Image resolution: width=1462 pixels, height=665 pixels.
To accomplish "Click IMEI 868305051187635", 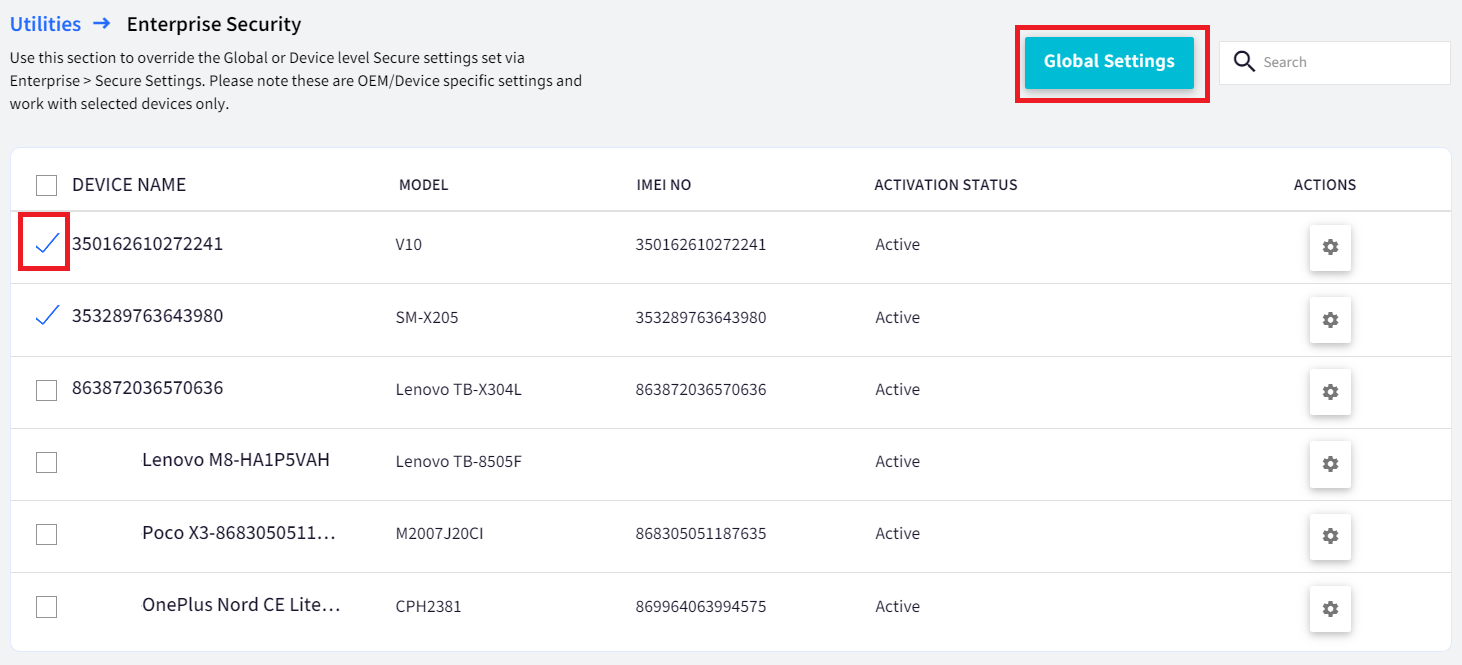I will (701, 534).
